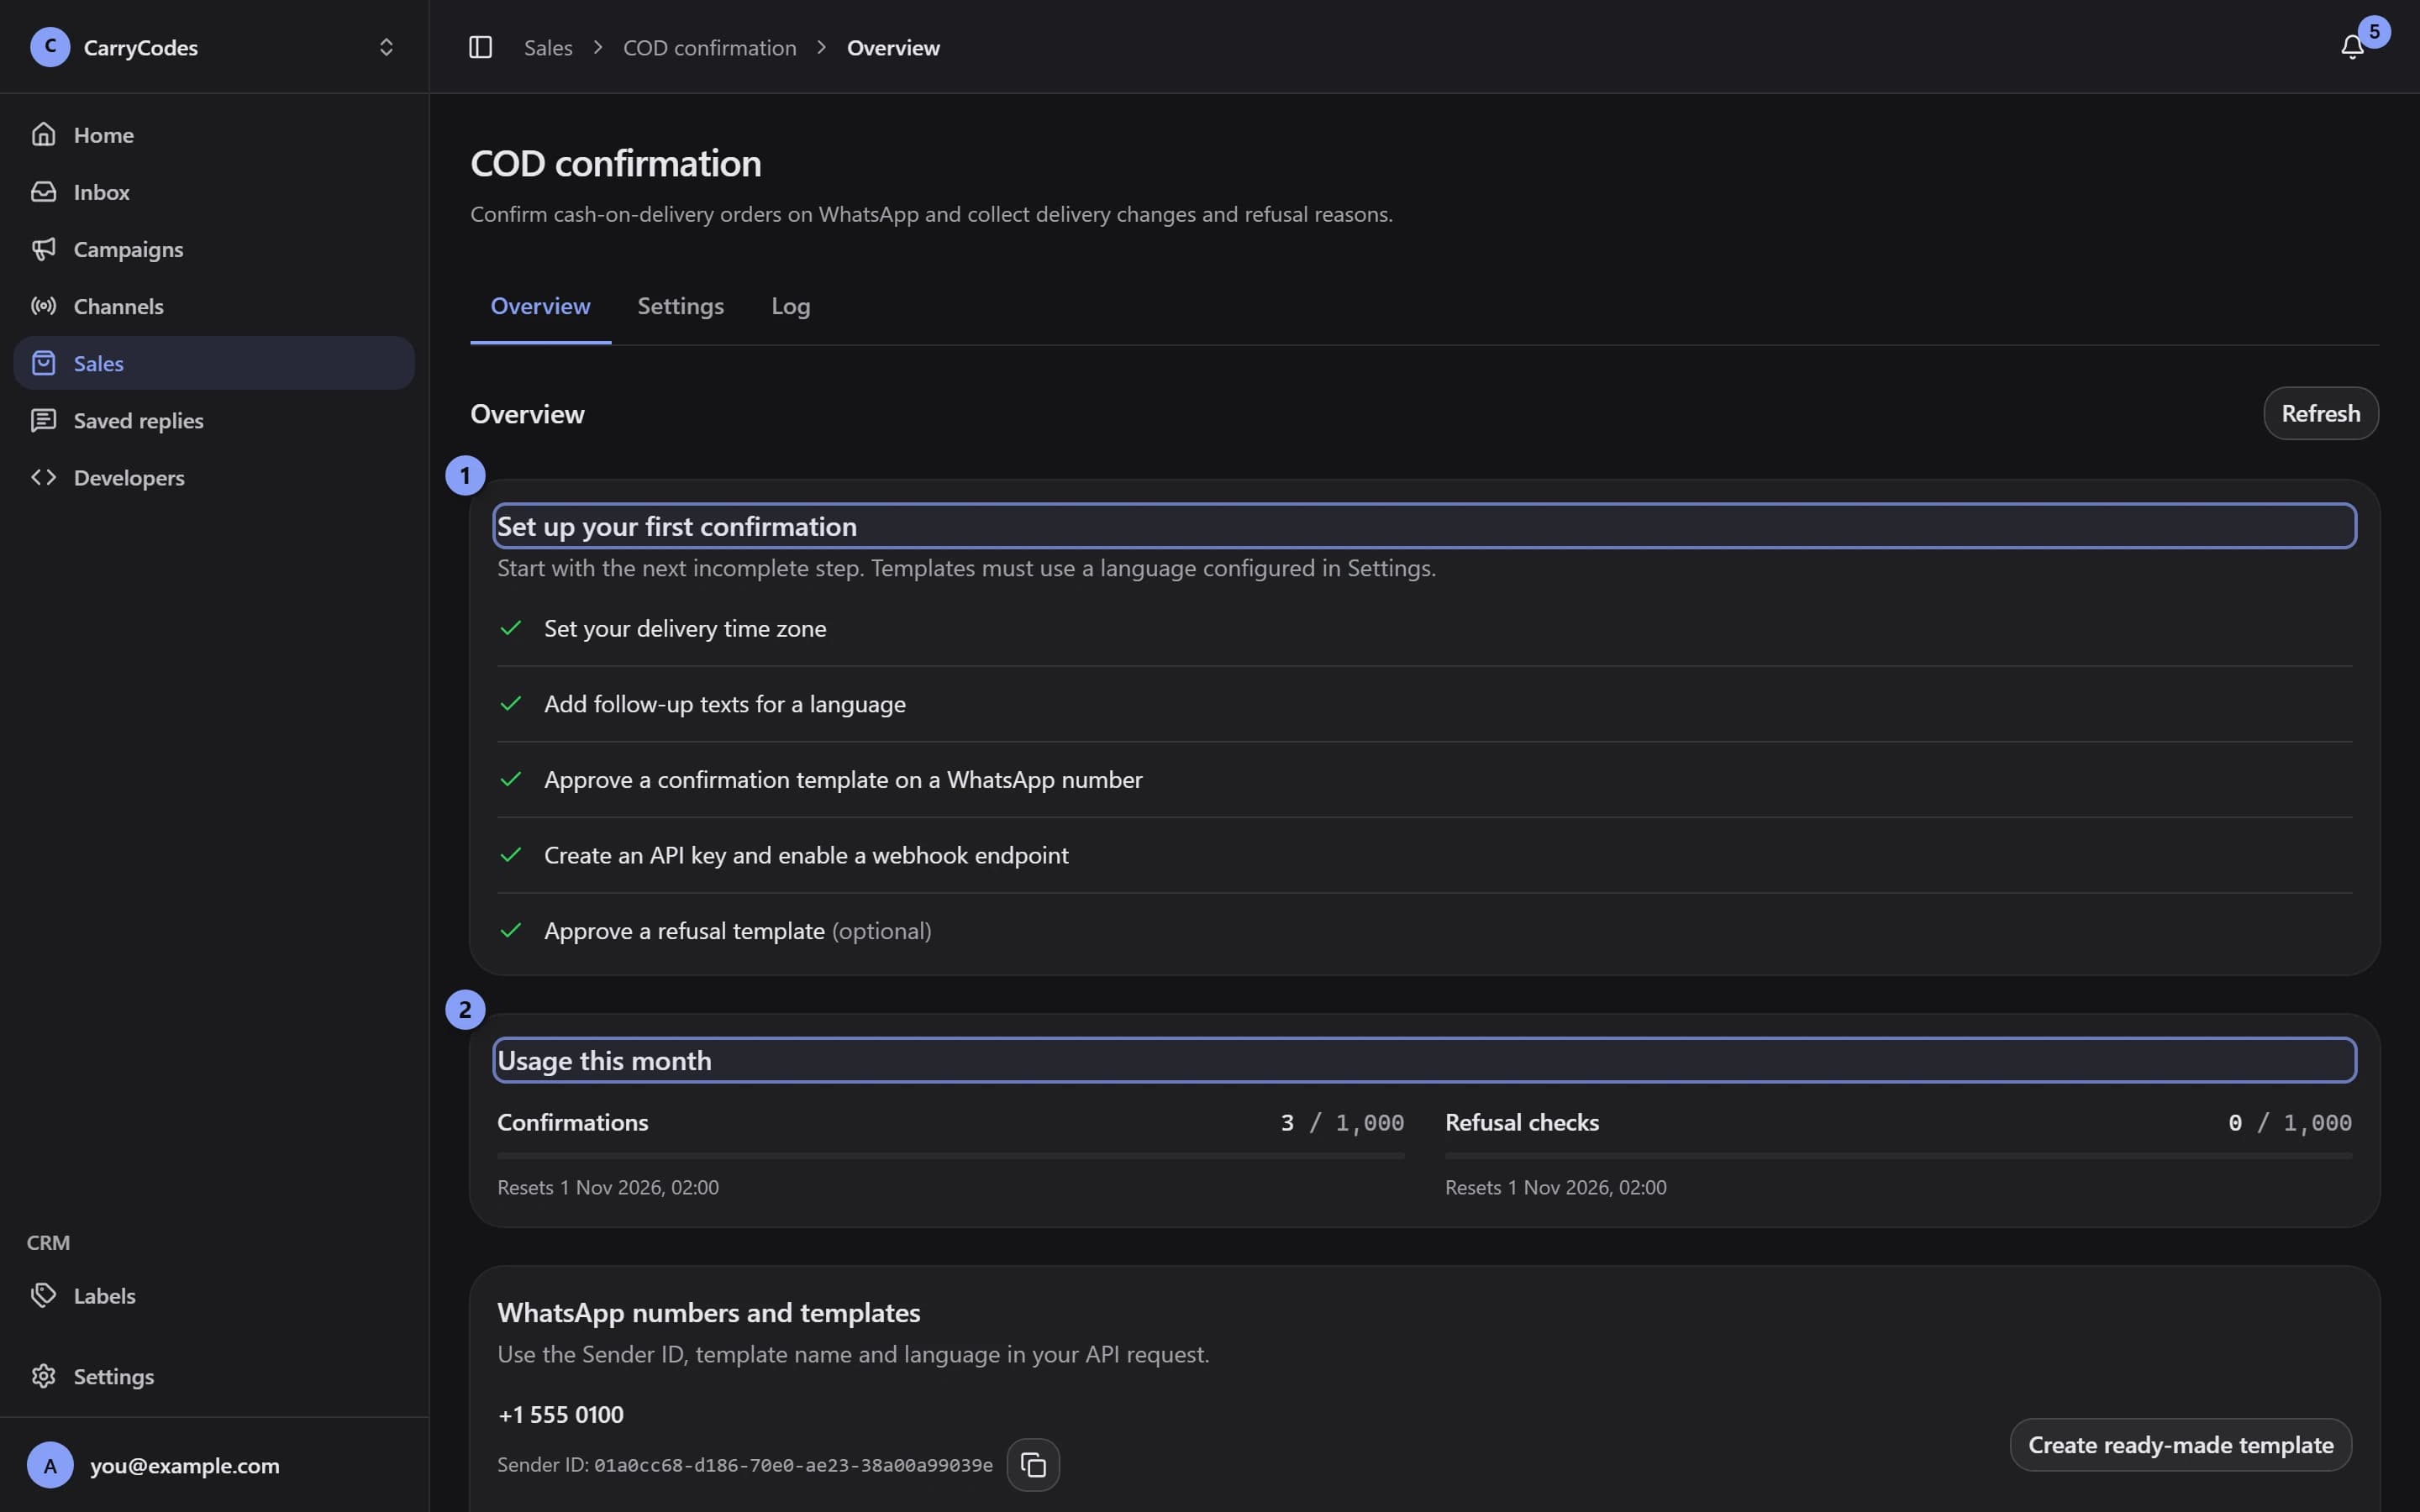Click the you@example.com account label

(185, 1465)
